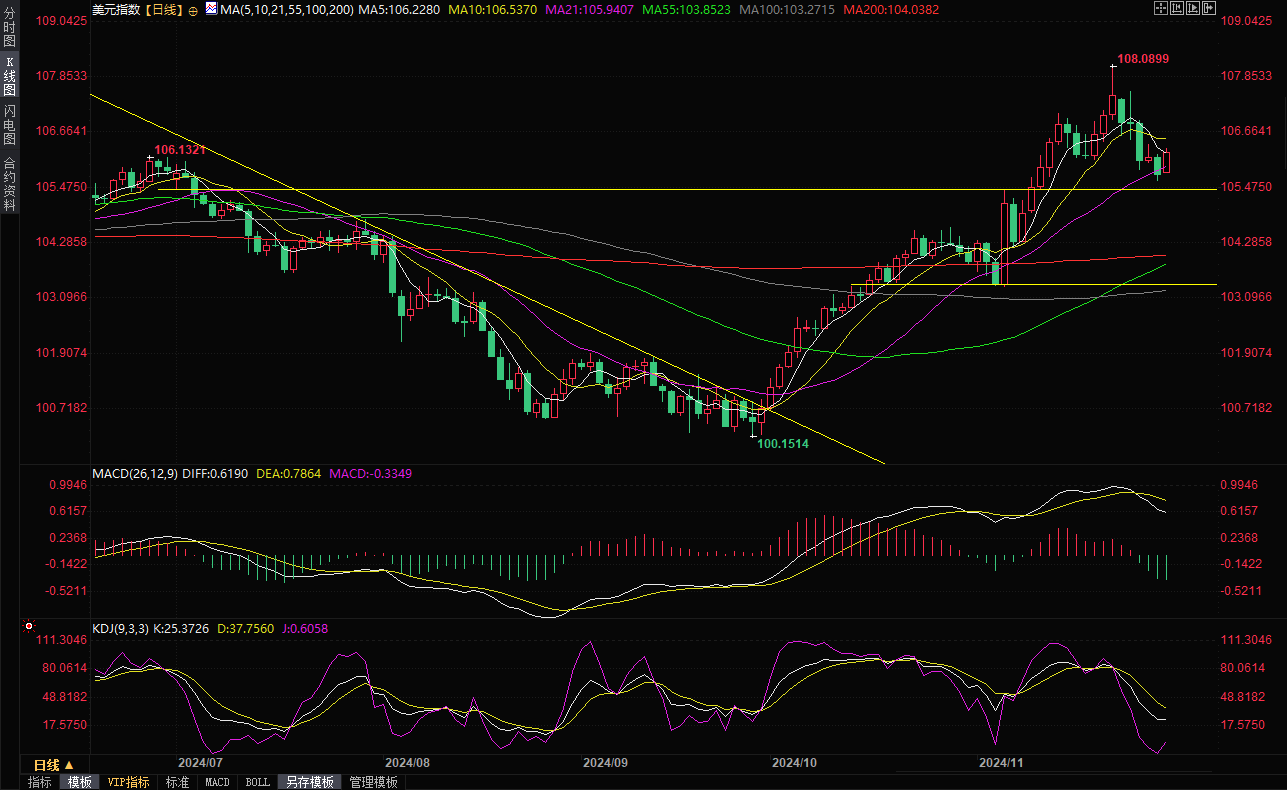Apply the 标准 template

point(177,782)
